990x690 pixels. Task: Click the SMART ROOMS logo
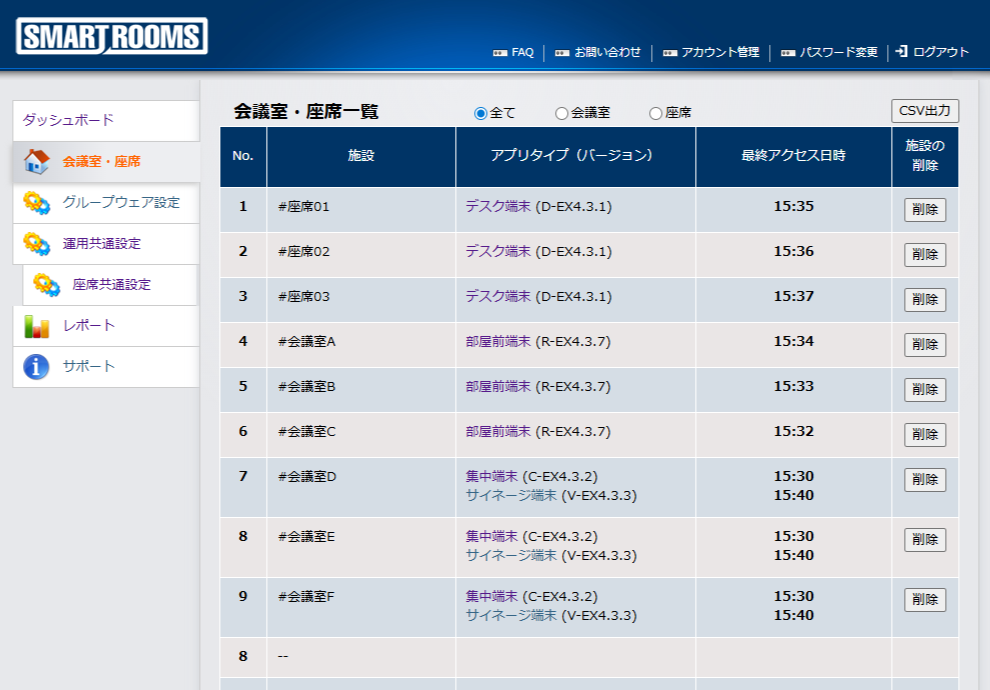112,37
